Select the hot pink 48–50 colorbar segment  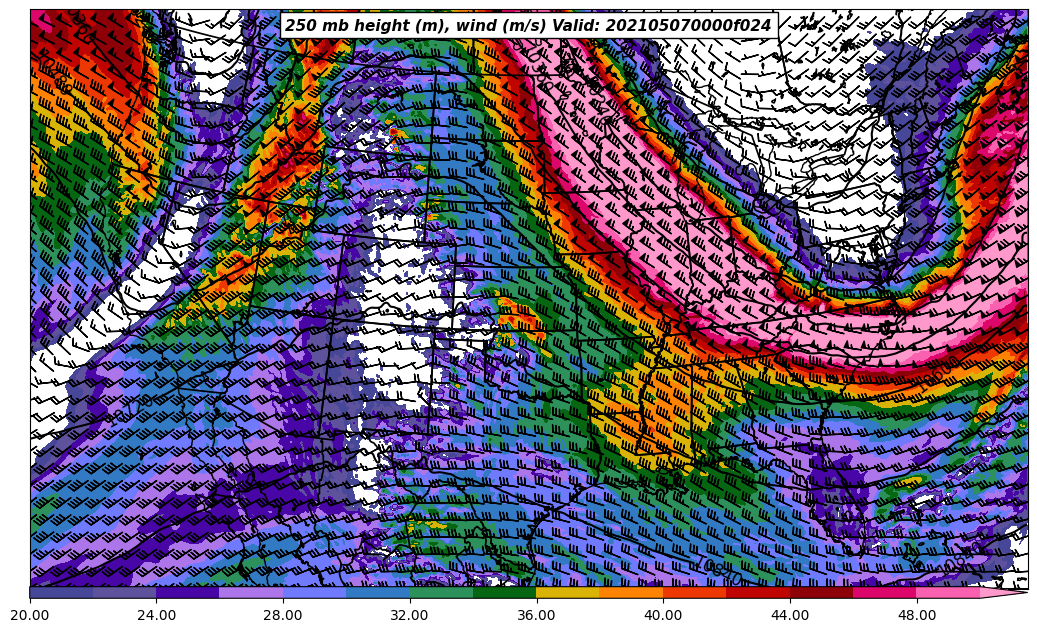(948, 593)
